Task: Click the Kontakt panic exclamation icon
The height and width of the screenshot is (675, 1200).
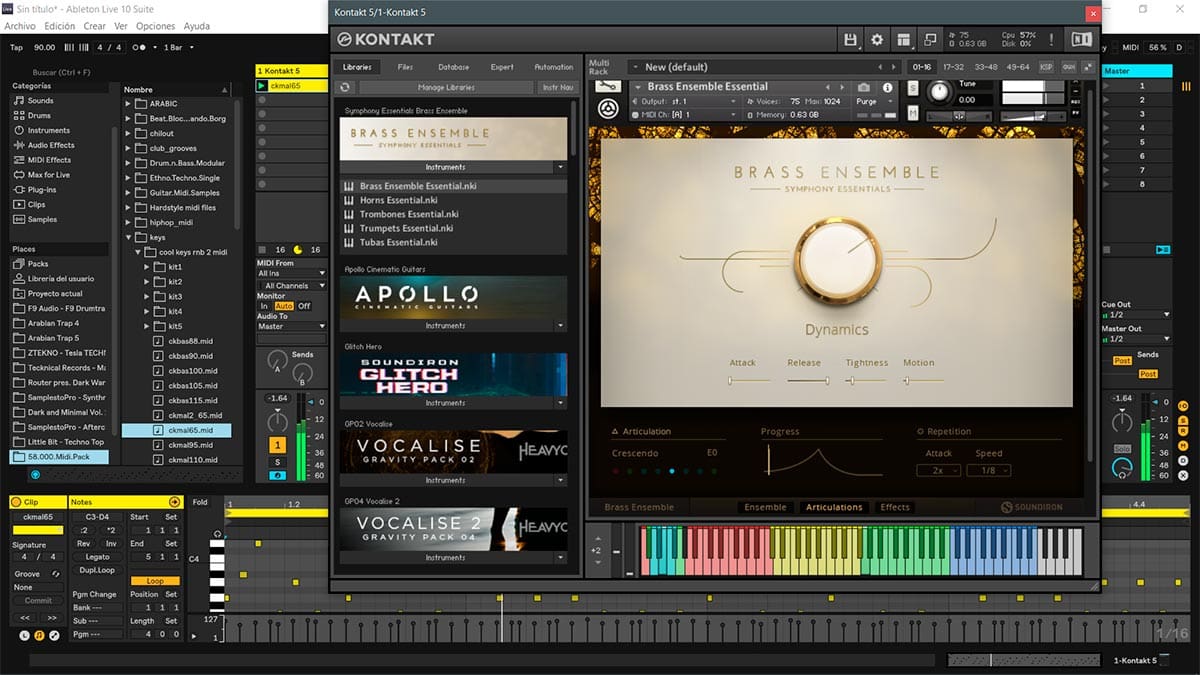Action: pyautogui.click(x=1051, y=39)
